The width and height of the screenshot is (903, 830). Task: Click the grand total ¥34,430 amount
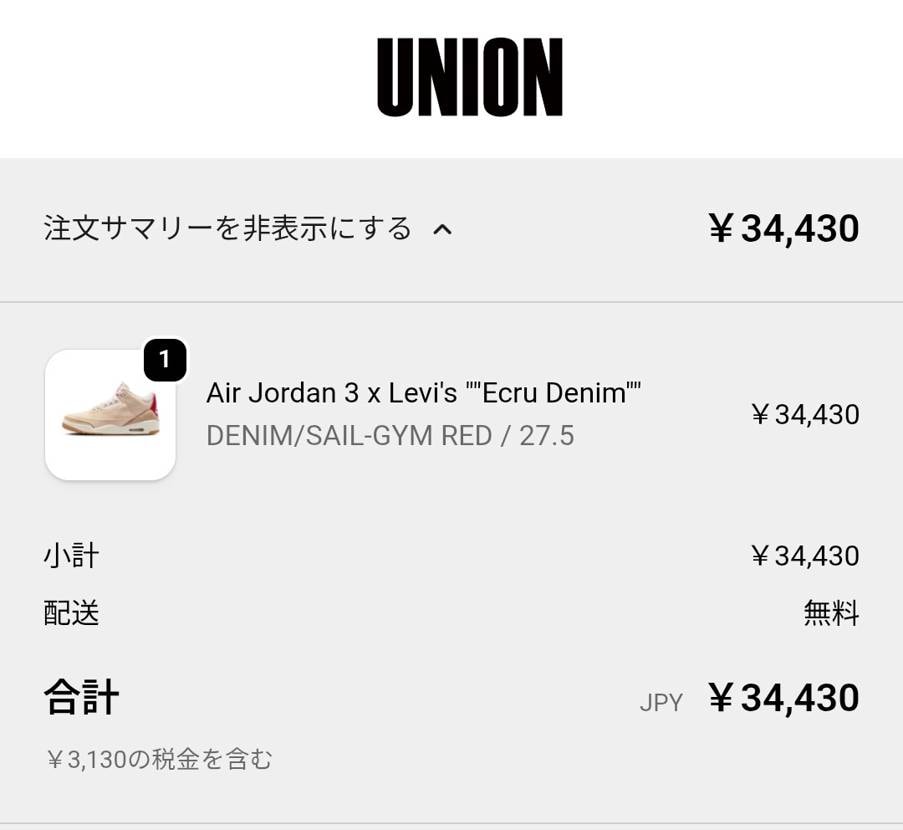tap(785, 697)
